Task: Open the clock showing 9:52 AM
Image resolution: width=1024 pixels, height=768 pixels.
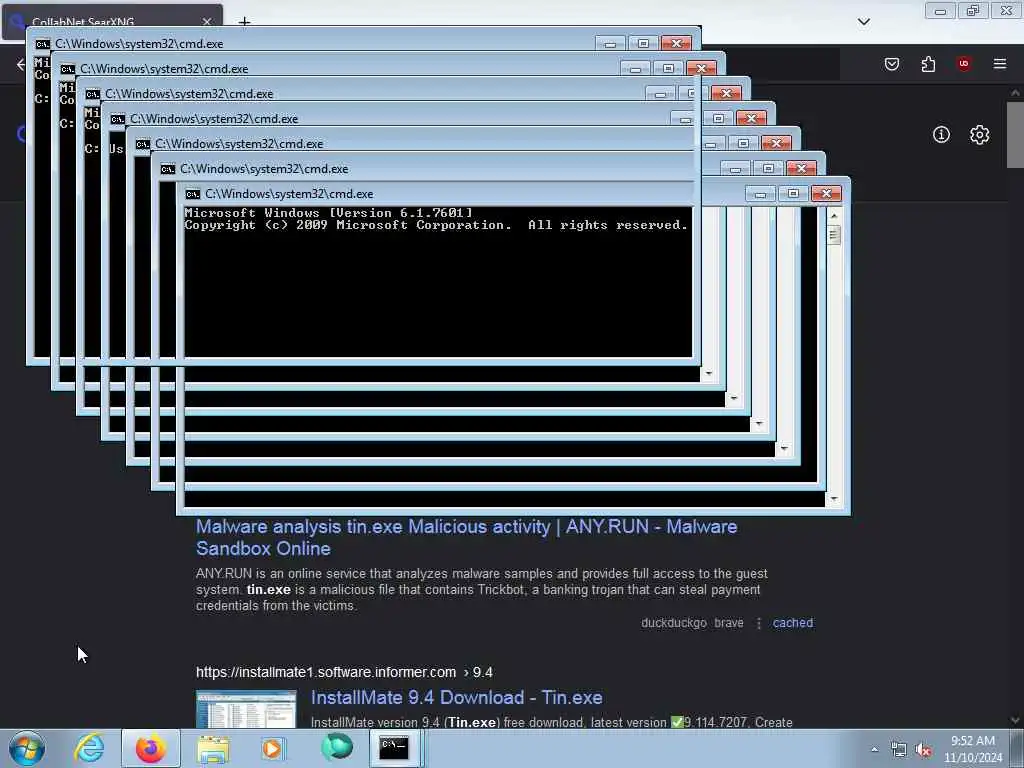Action: coord(973,749)
